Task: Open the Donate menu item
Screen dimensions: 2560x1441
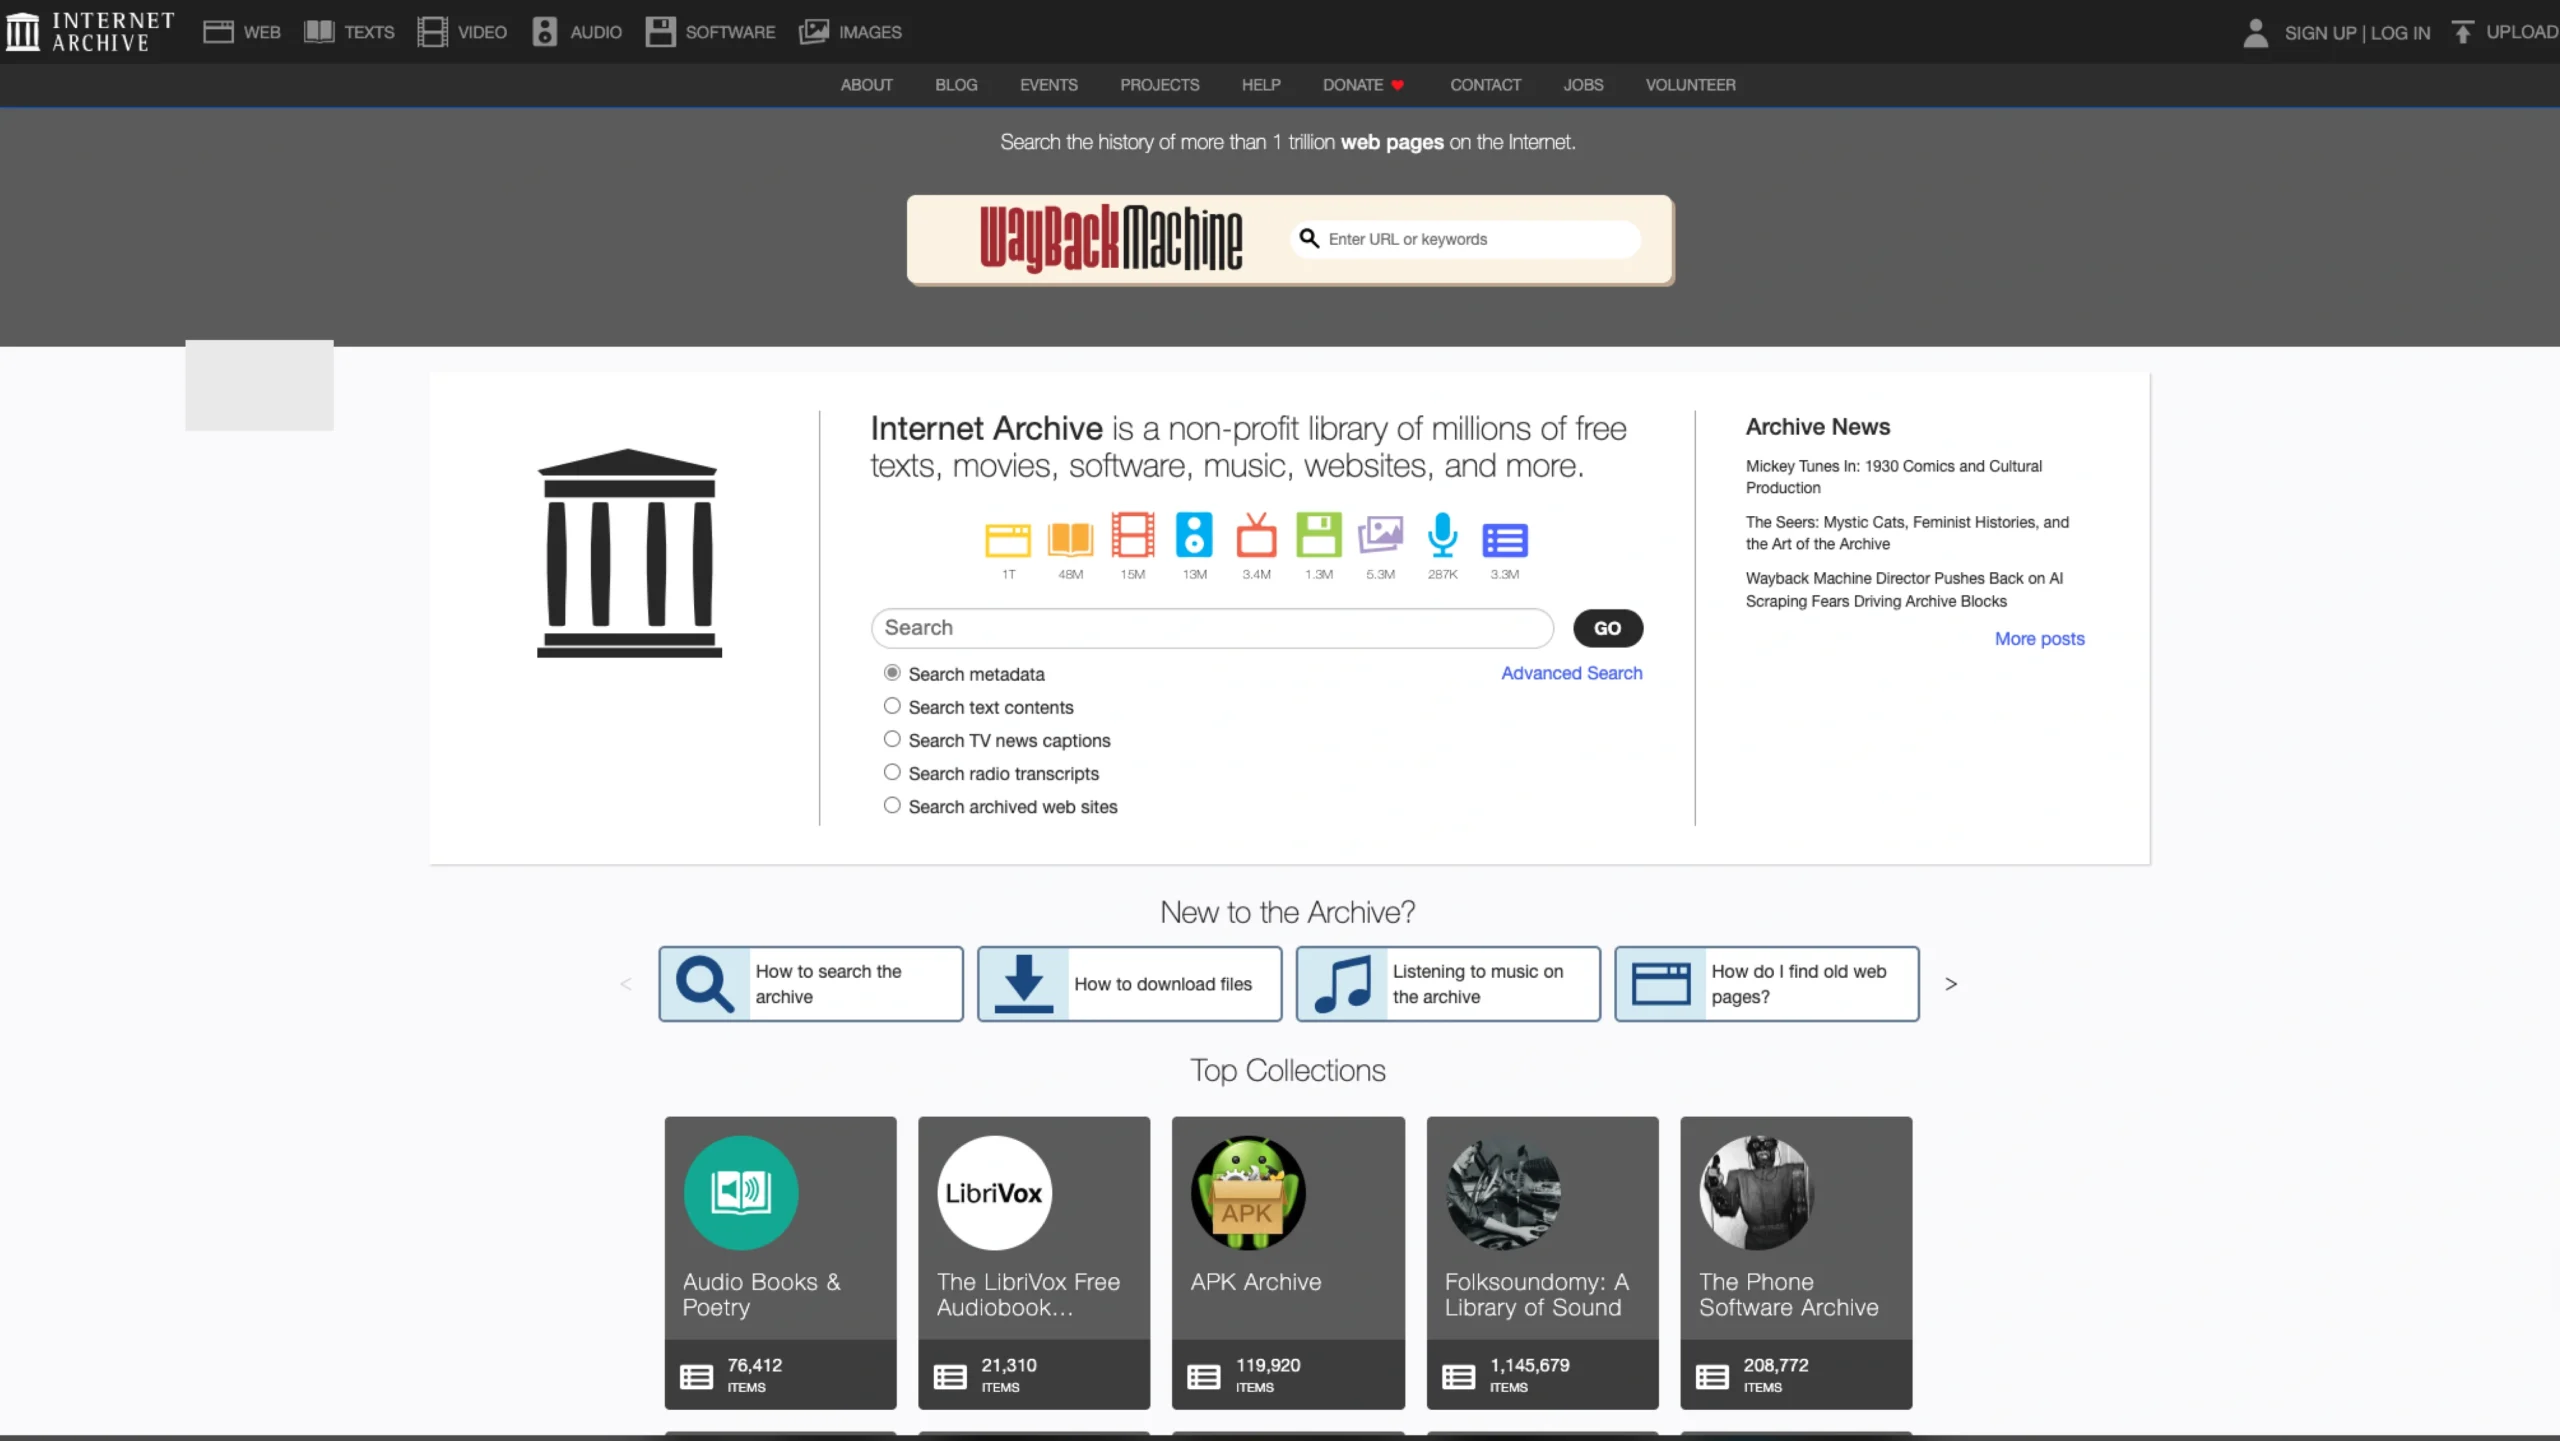Action: tap(1364, 85)
